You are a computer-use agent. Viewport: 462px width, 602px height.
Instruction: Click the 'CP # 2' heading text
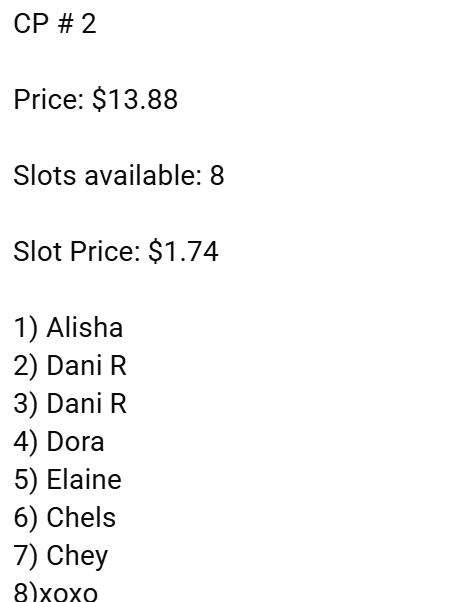click(x=55, y=24)
